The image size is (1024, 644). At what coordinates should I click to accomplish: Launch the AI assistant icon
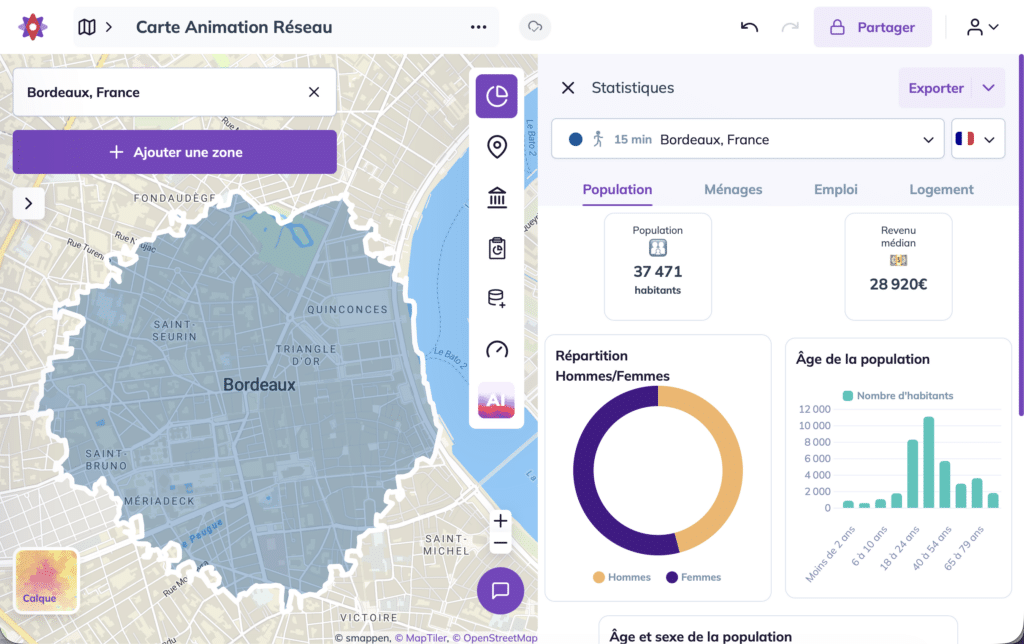(496, 400)
